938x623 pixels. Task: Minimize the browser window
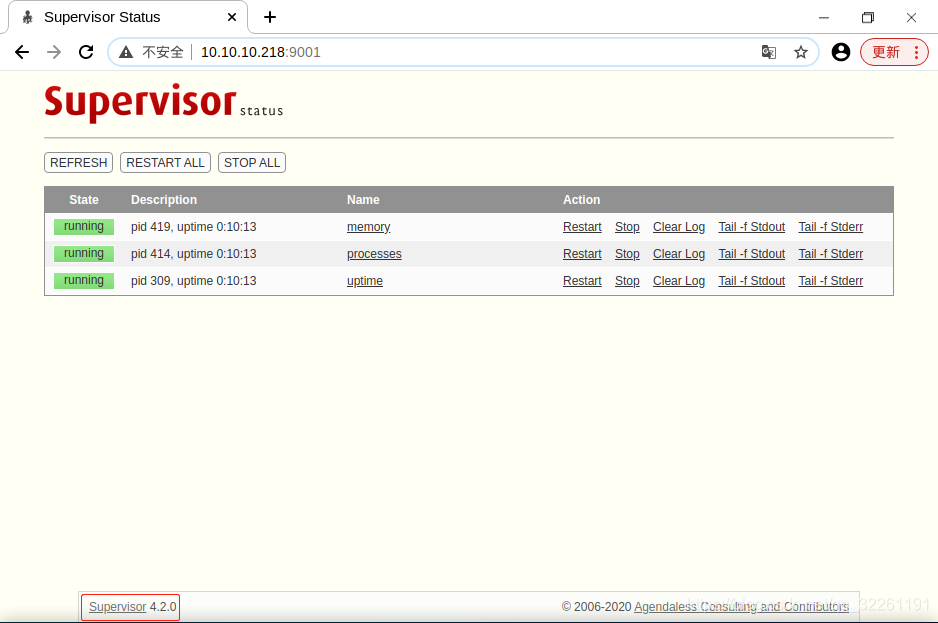824,18
